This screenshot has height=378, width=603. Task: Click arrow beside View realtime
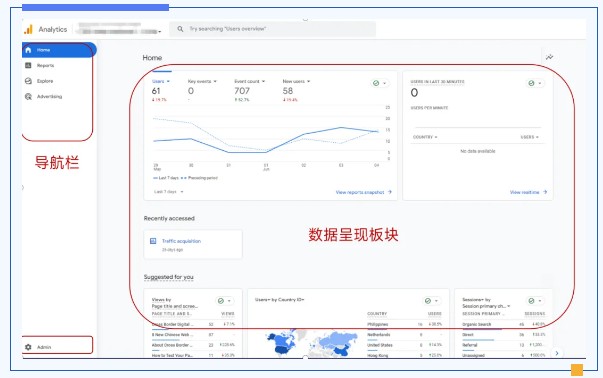[x=545, y=192]
